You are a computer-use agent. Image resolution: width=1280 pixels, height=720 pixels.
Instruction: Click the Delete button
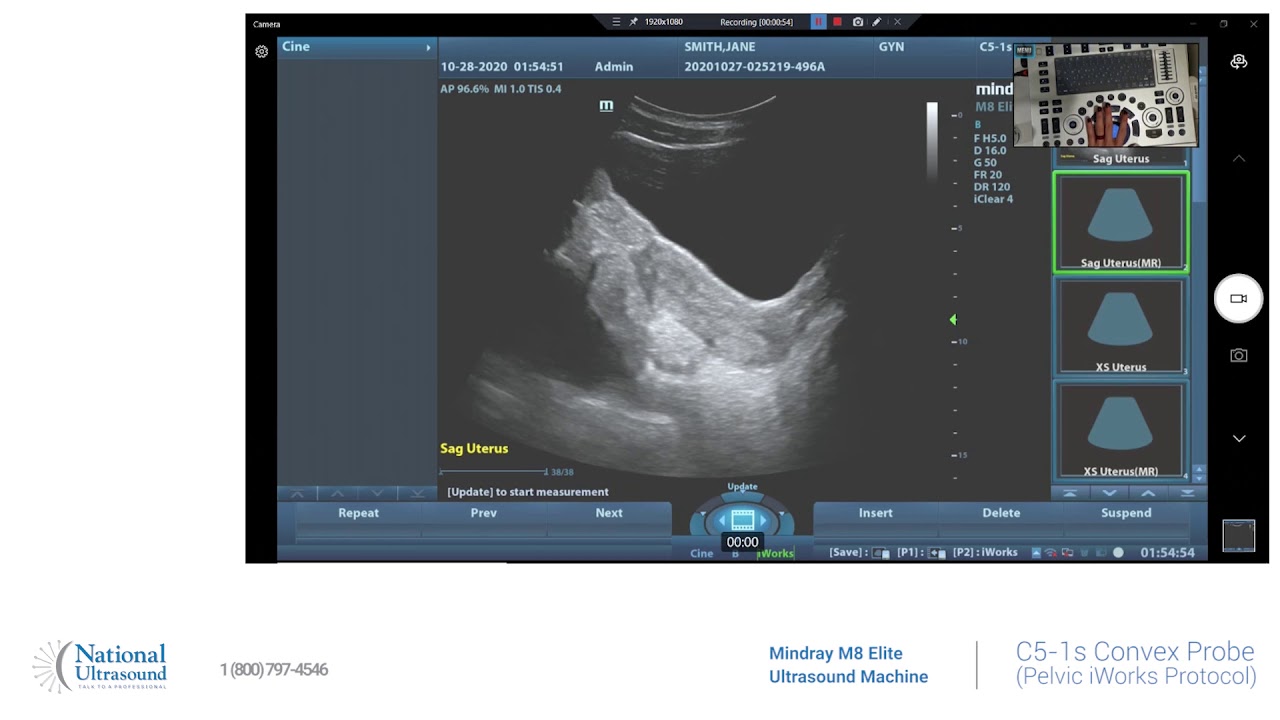click(1001, 513)
